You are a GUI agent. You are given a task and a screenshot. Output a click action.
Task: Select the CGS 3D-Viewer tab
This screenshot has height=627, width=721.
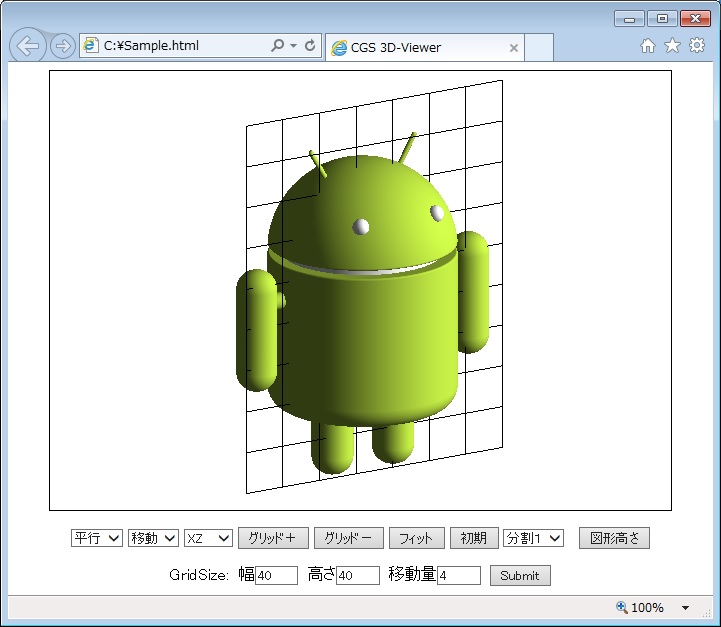[424, 47]
